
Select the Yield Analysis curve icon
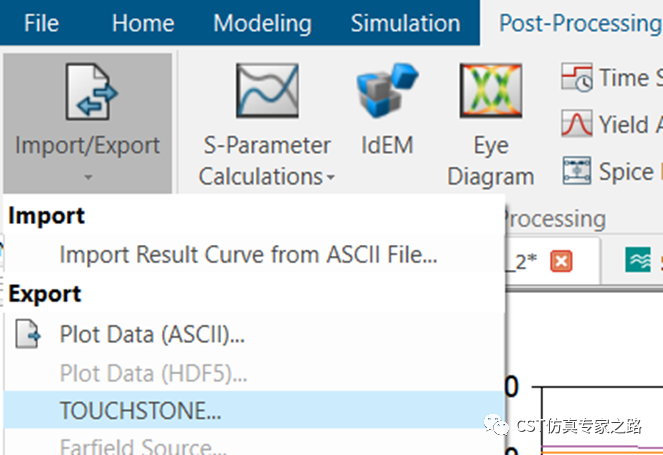[x=576, y=123]
